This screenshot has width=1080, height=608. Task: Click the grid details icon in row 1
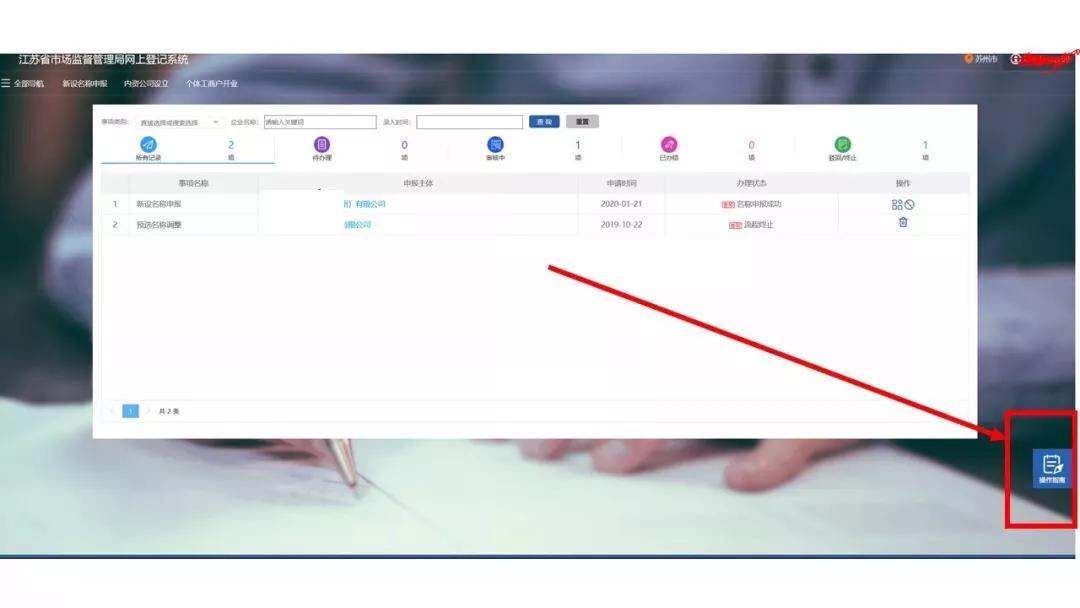pos(897,205)
